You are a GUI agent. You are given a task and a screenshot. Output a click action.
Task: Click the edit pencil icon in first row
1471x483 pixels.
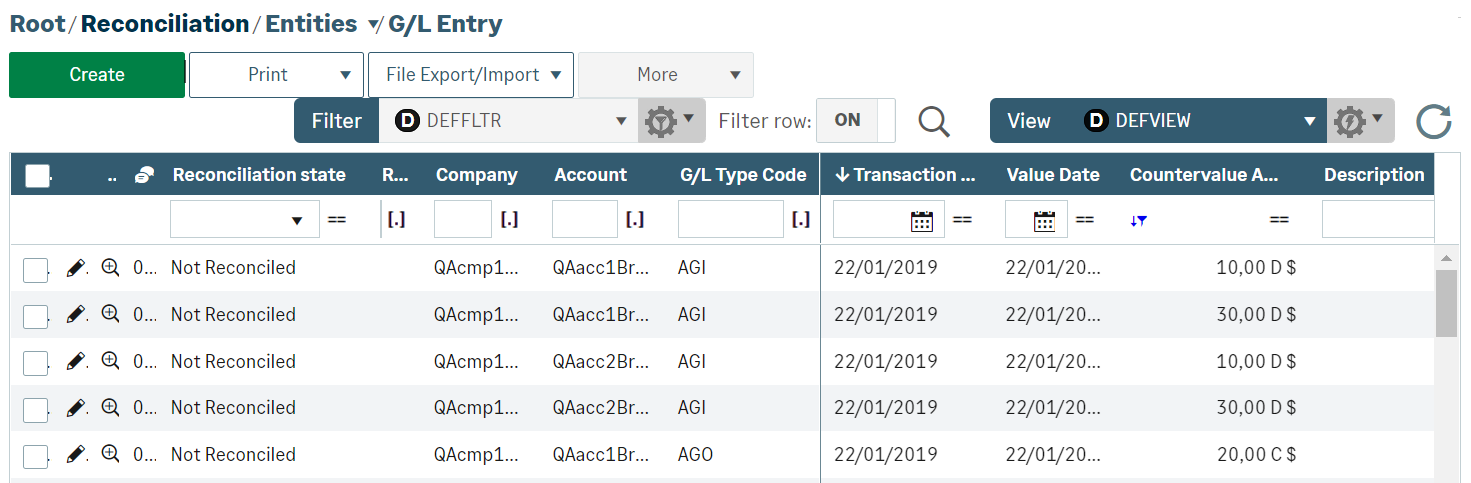[x=76, y=268]
